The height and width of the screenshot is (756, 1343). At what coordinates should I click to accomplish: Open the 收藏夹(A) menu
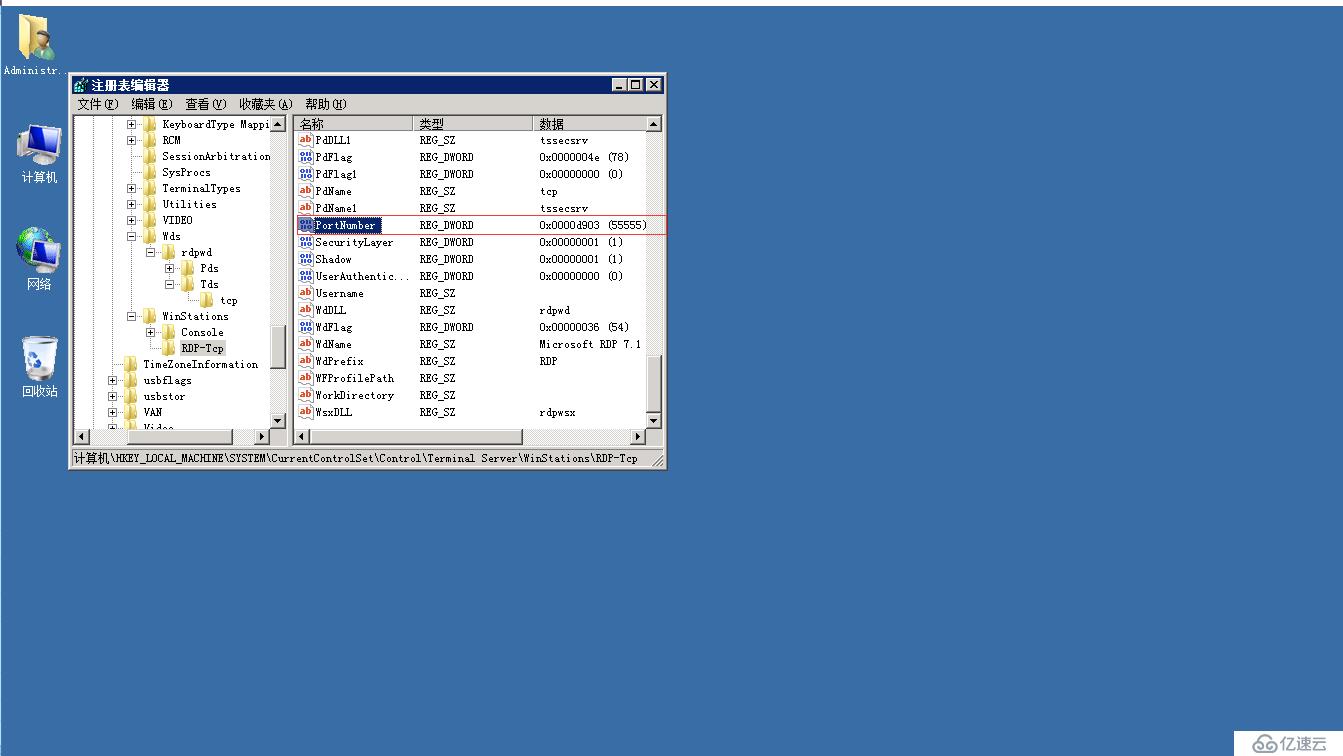[266, 104]
